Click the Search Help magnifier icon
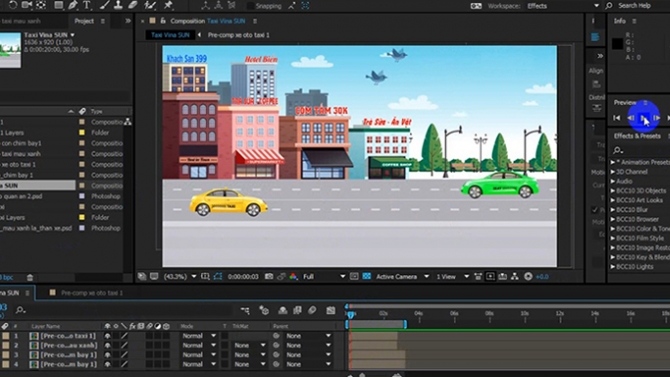Viewport: 670px width, 377px height. 609,6
